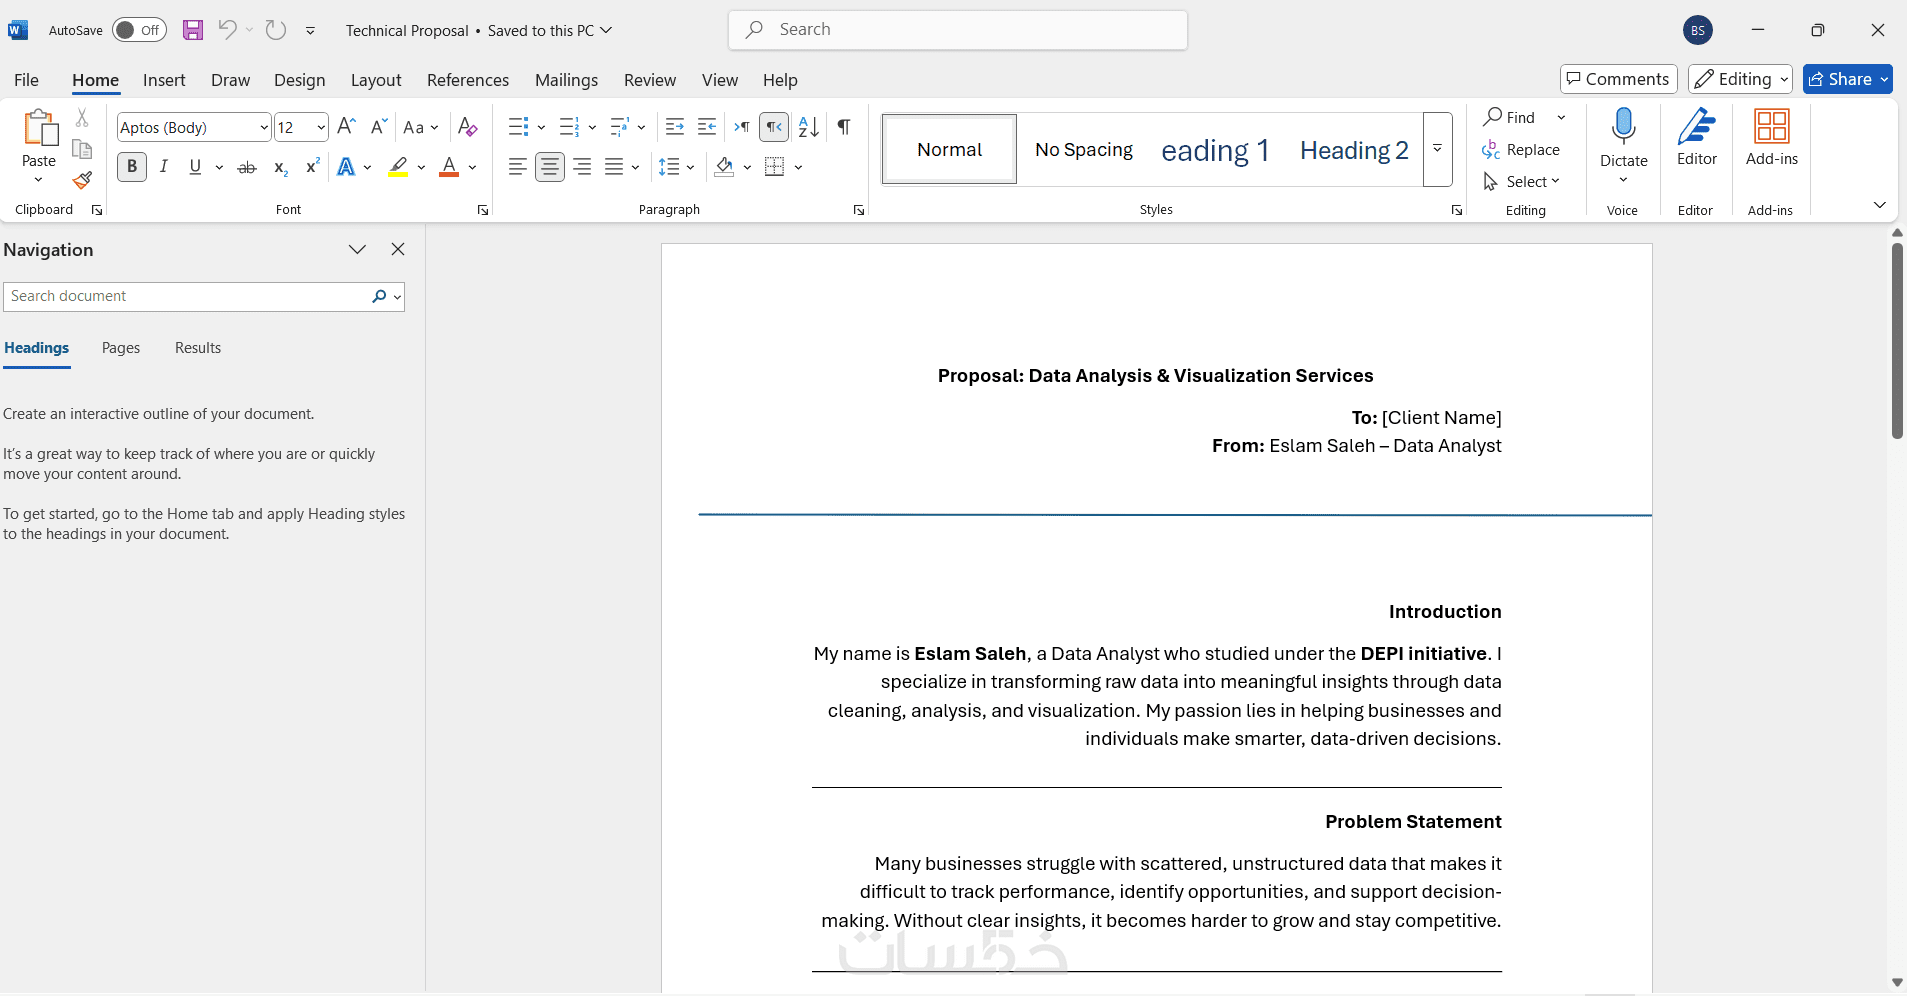1907x996 pixels.
Task: Apply the yellow text highlight color
Action: [x=398, y=167]
